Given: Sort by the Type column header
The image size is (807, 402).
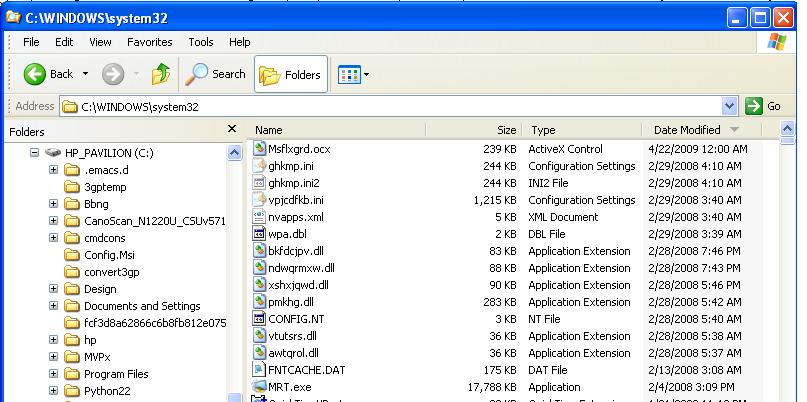Looking at the screenshot, I should click(x=582, y=130).
